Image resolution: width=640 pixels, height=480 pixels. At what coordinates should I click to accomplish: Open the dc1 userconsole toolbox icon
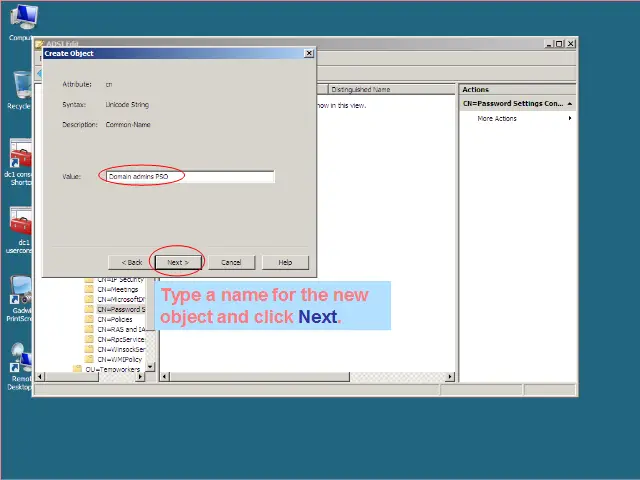[x=22, y=223]
